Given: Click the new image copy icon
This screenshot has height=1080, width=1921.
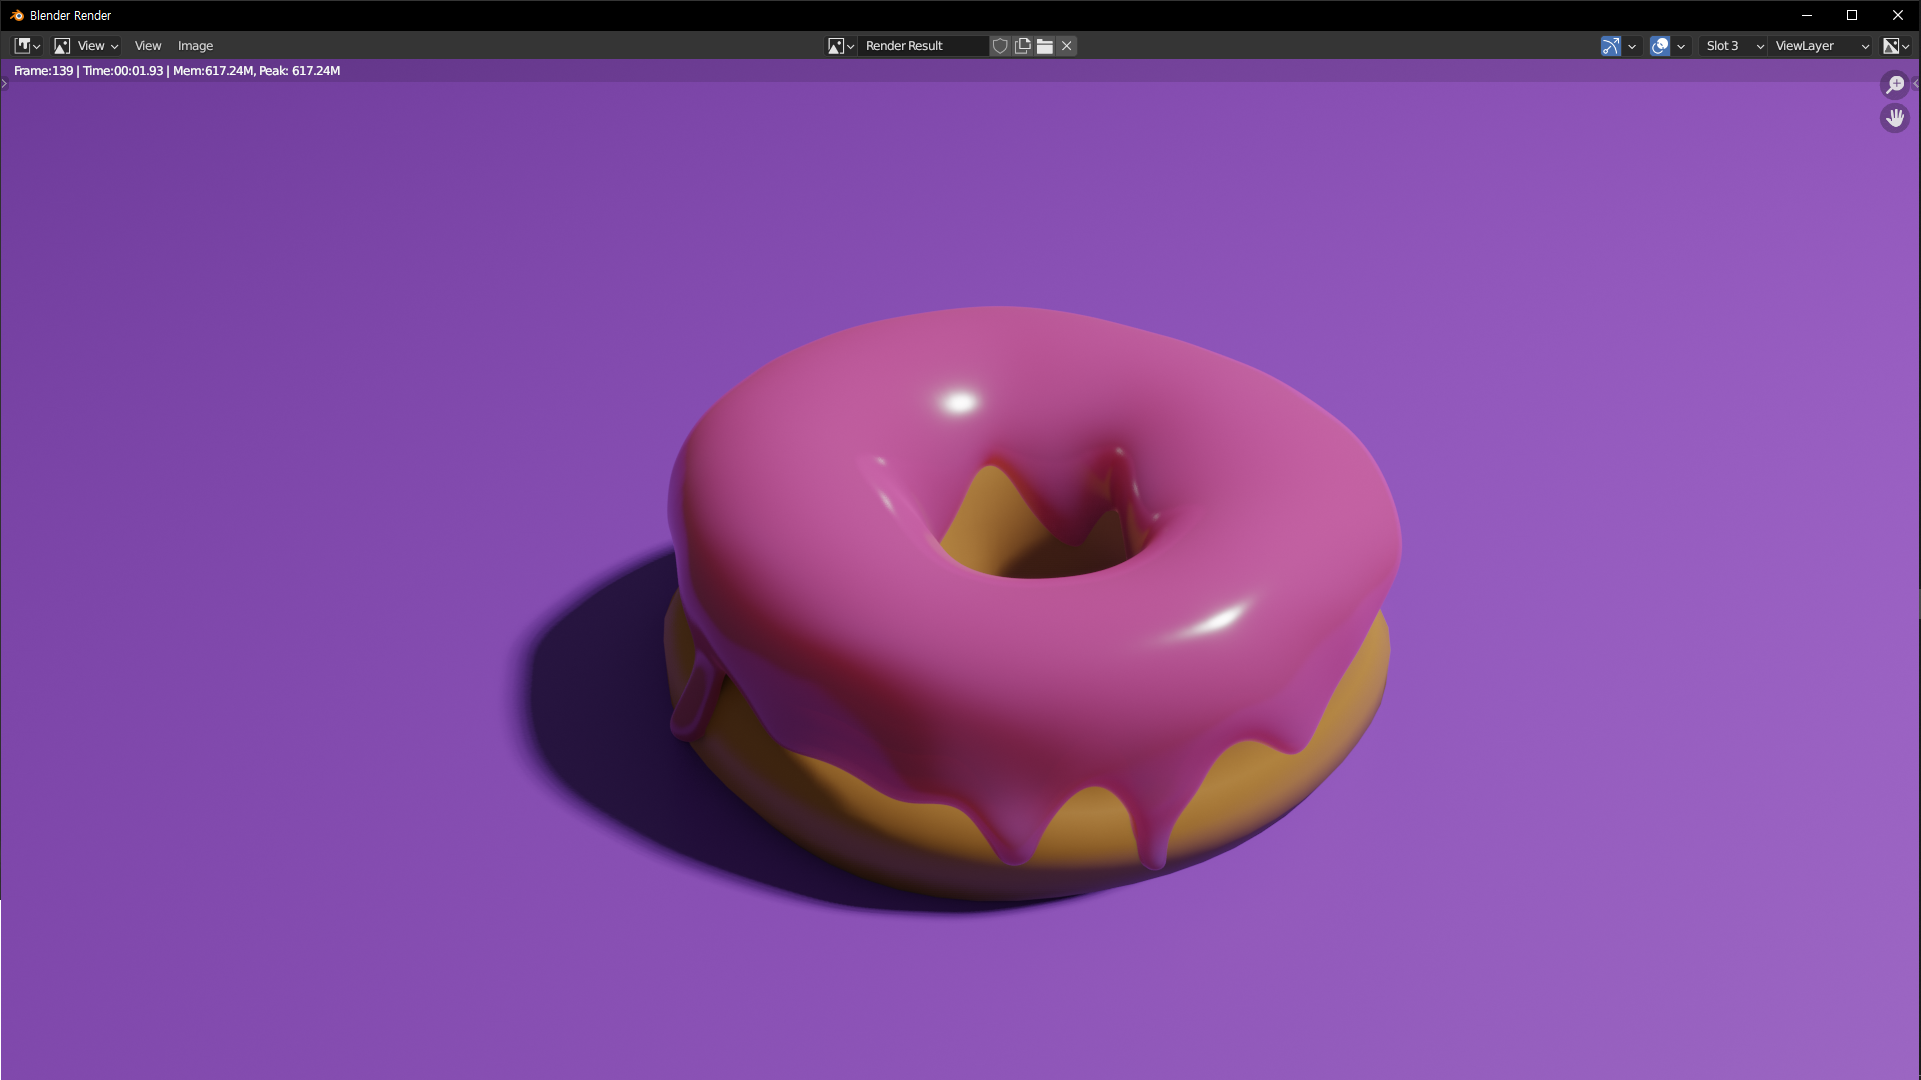Looking at the screenshot, I should [x=1022, y=46].
